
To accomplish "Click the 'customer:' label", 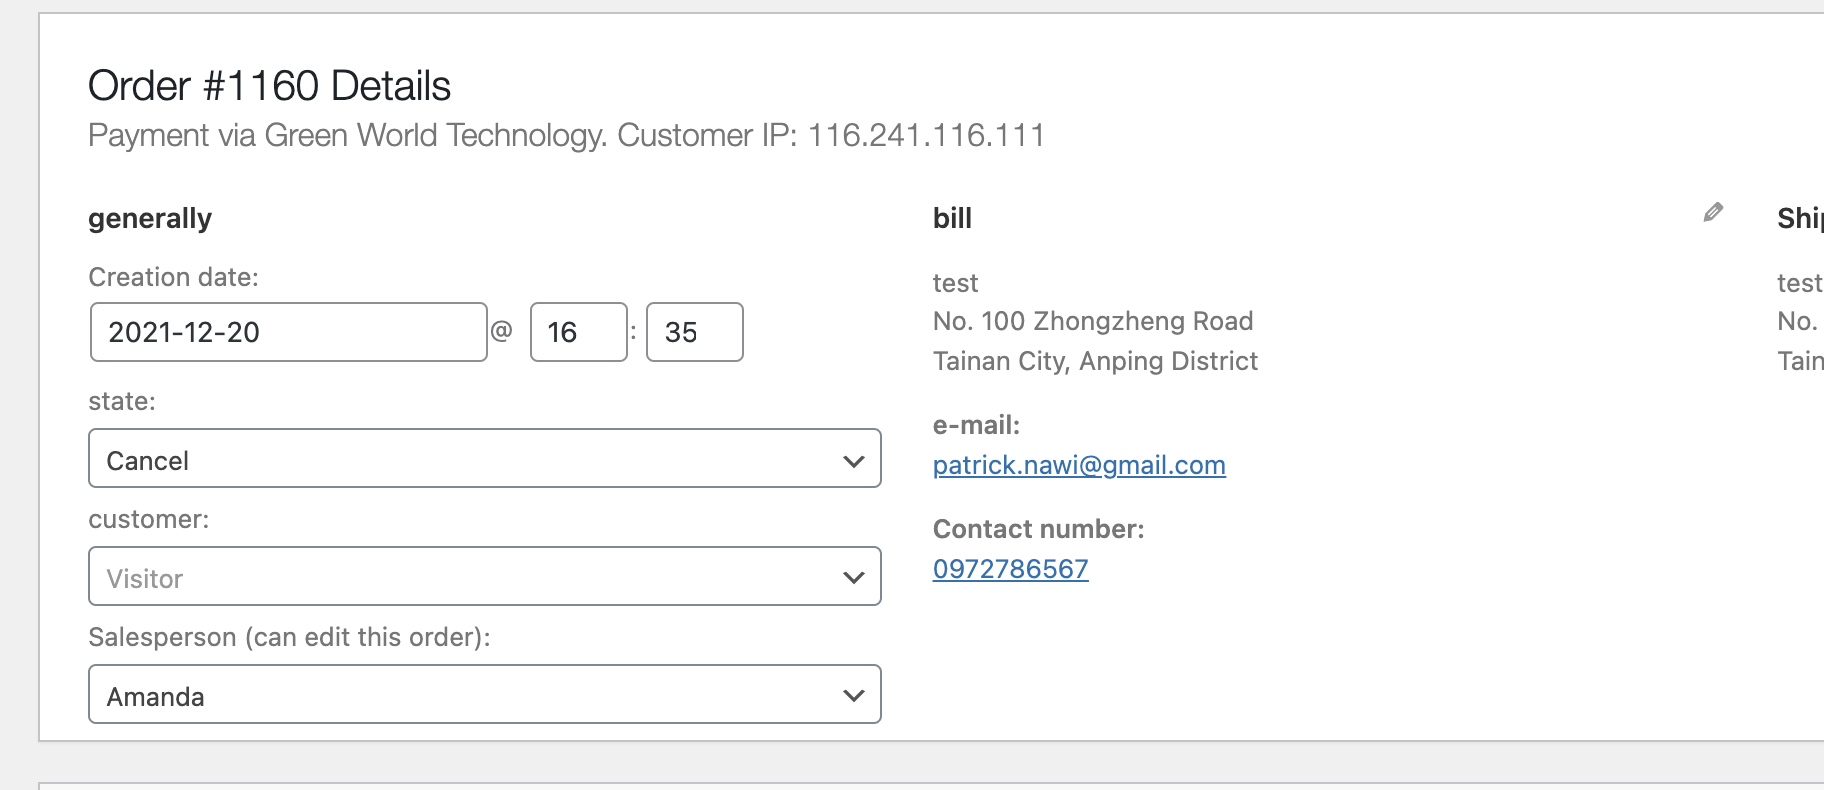I will 149,519.
